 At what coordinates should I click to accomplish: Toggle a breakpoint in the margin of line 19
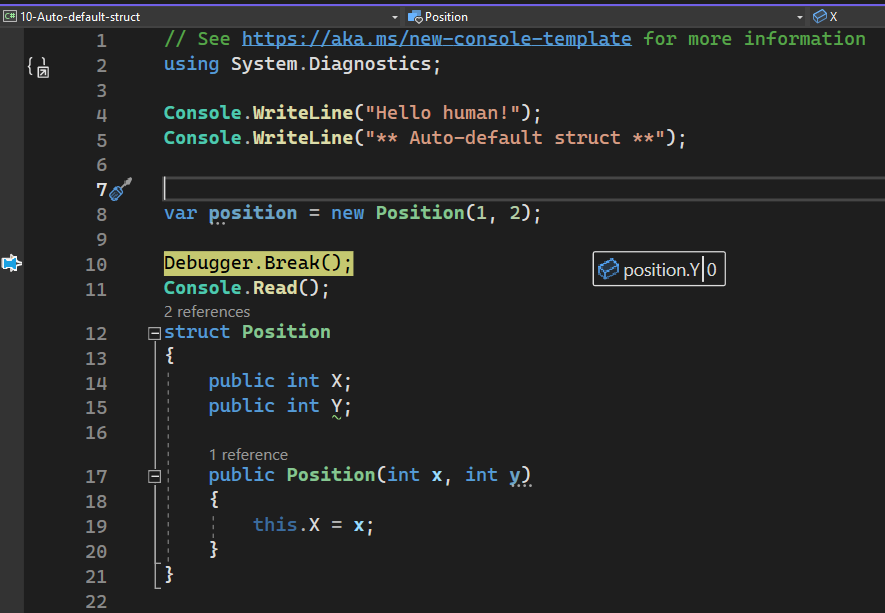click(10, 525)
